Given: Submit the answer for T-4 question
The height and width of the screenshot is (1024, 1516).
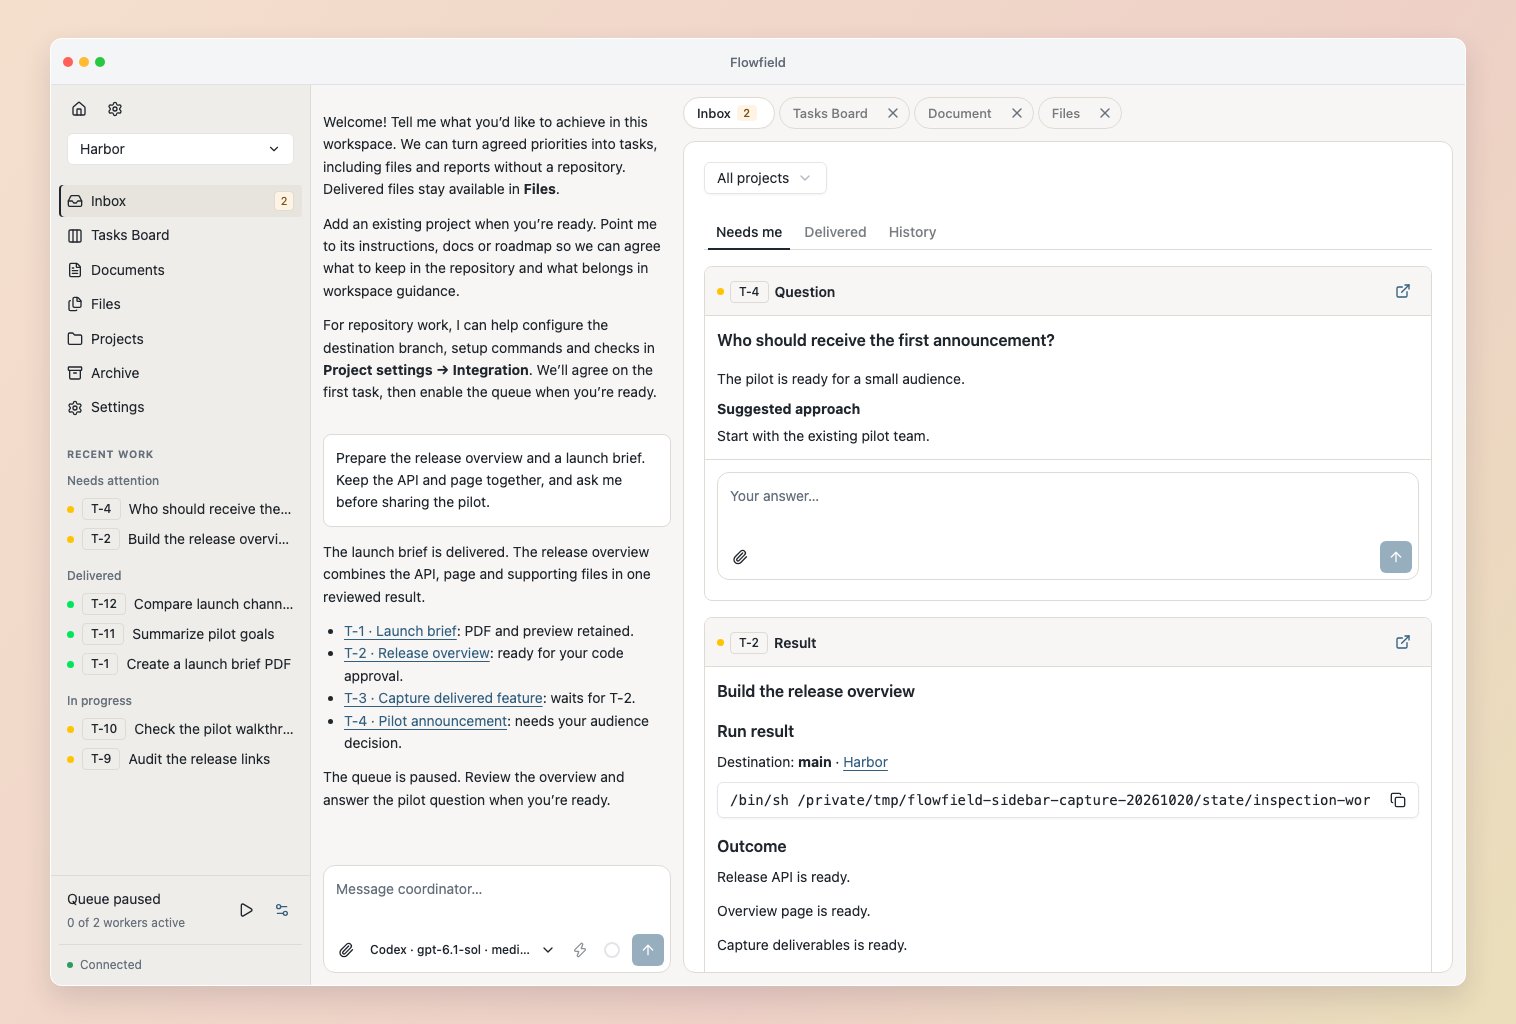Looking at the screenshot, I should [x=1396, y=557].
